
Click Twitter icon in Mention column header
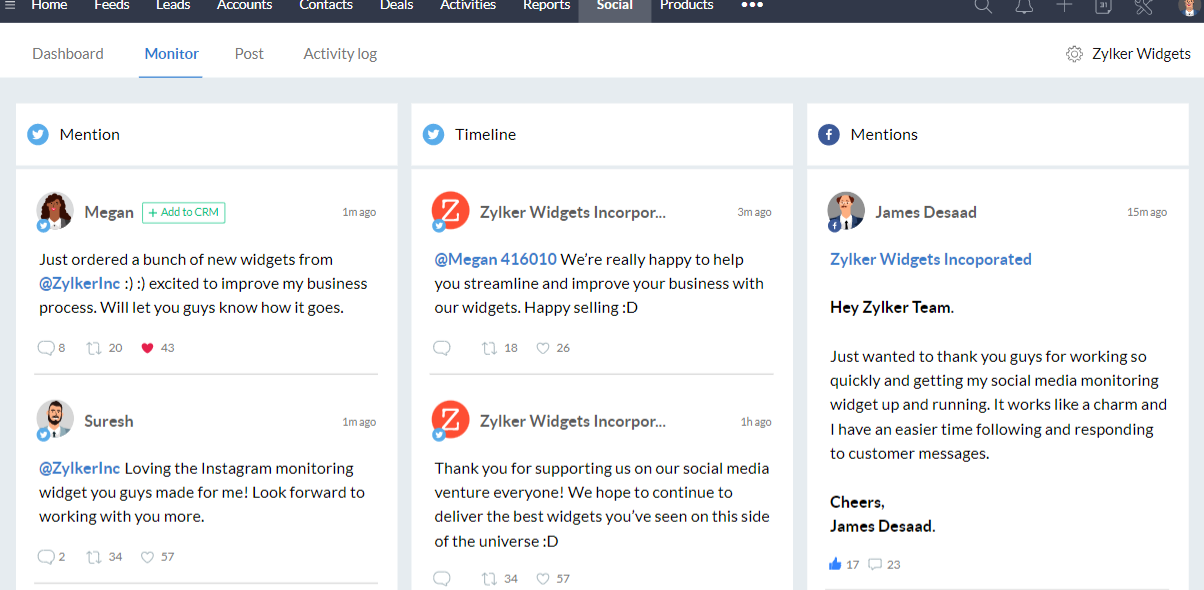coord(38,134)
